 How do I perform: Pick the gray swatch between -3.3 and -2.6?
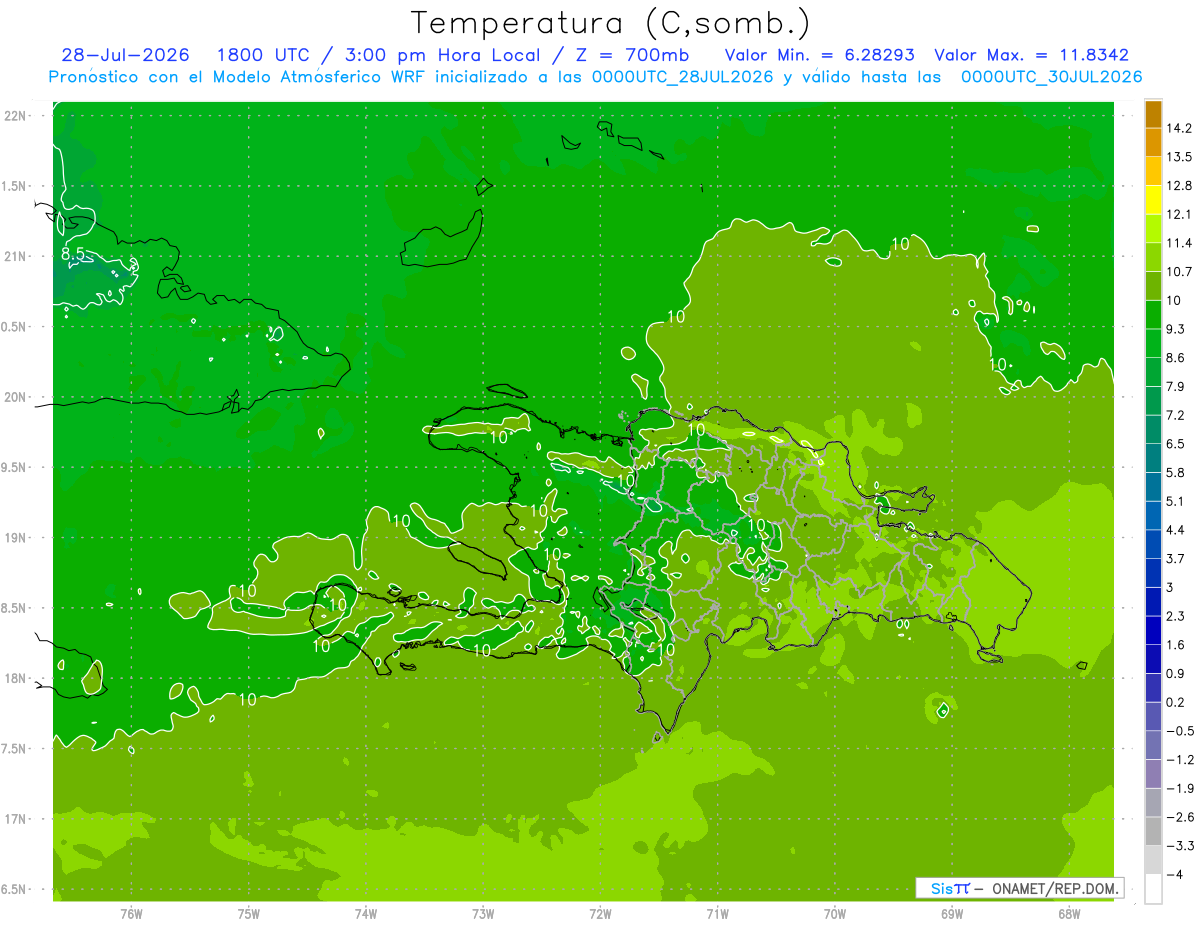(x=1153, y=831)
